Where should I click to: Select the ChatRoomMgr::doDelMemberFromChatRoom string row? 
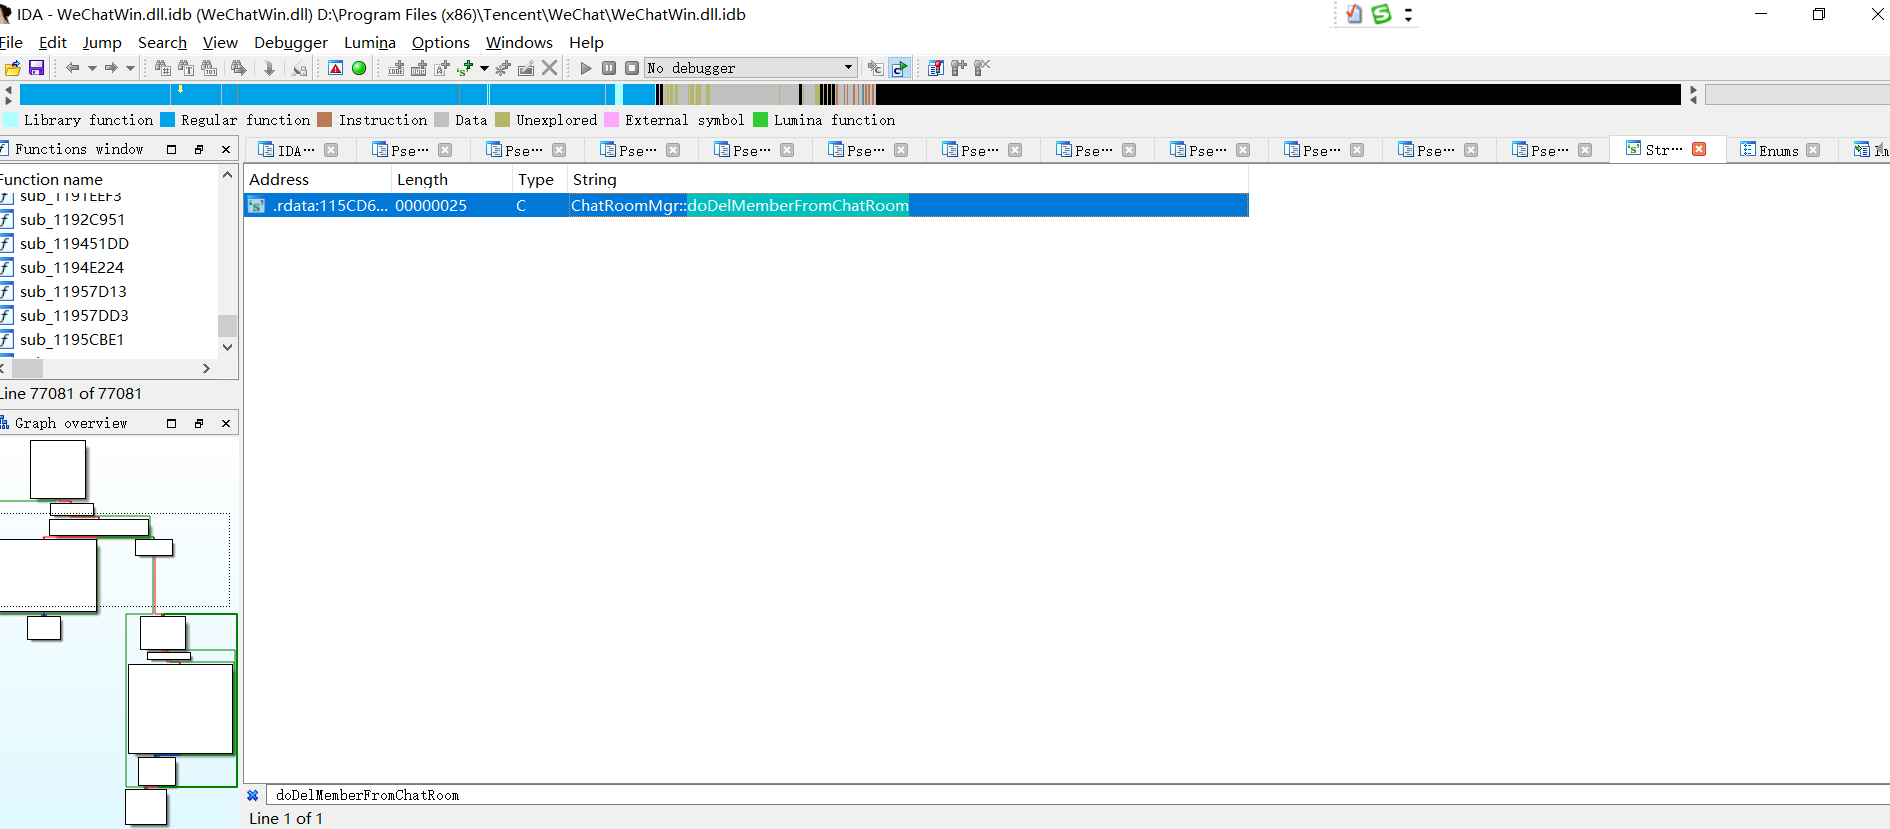coord(747,205)
